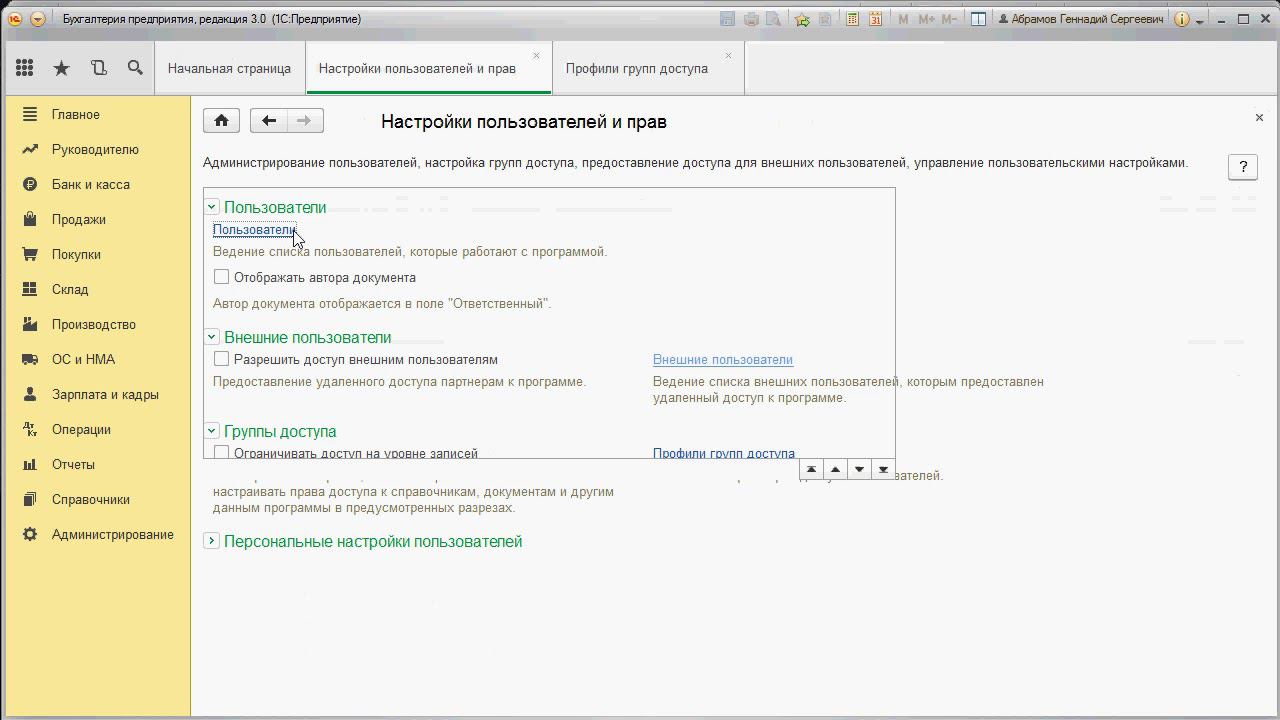Image resolution: width=1280 pixels, height=720 pixels.
Task: Open the Calendar icon in title bar
Action: [876, 19]
